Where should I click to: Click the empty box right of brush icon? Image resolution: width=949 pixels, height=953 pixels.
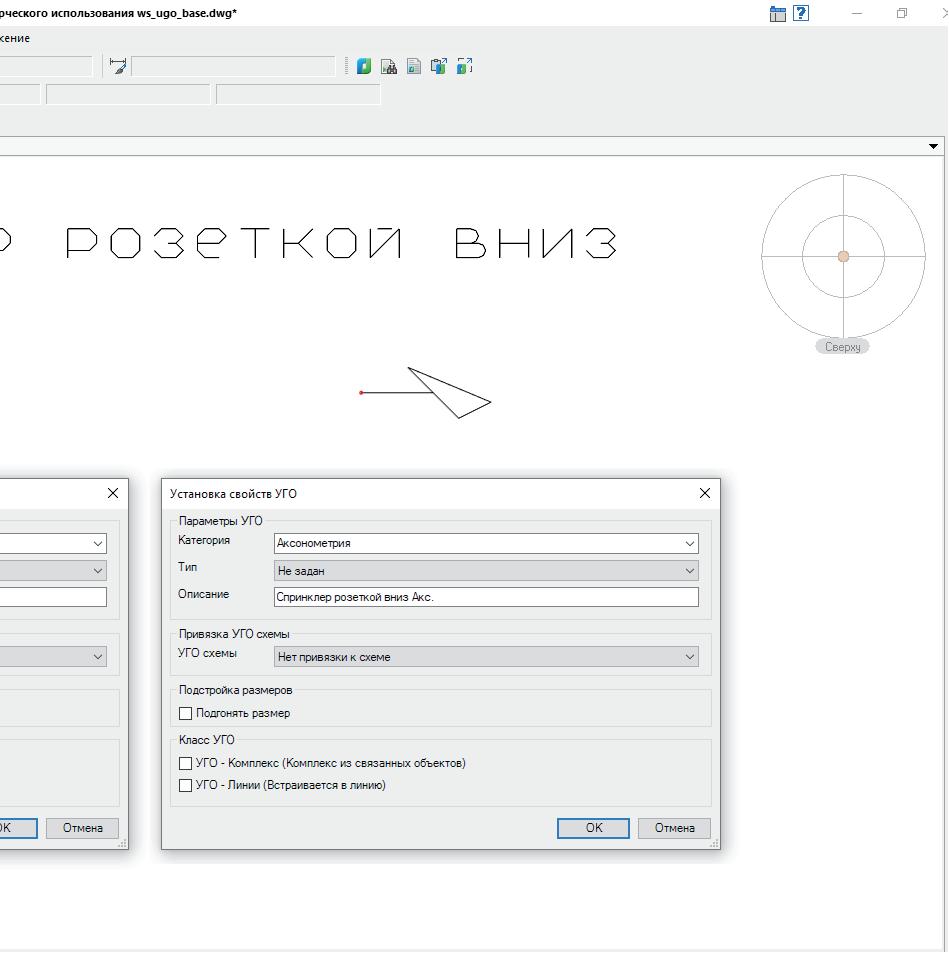click(x=233, y=66)
